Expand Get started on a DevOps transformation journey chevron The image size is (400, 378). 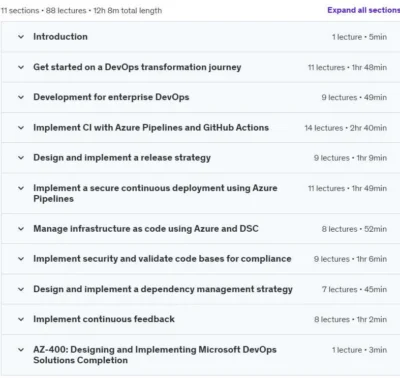pyautogui.click(x=21, y=67)
